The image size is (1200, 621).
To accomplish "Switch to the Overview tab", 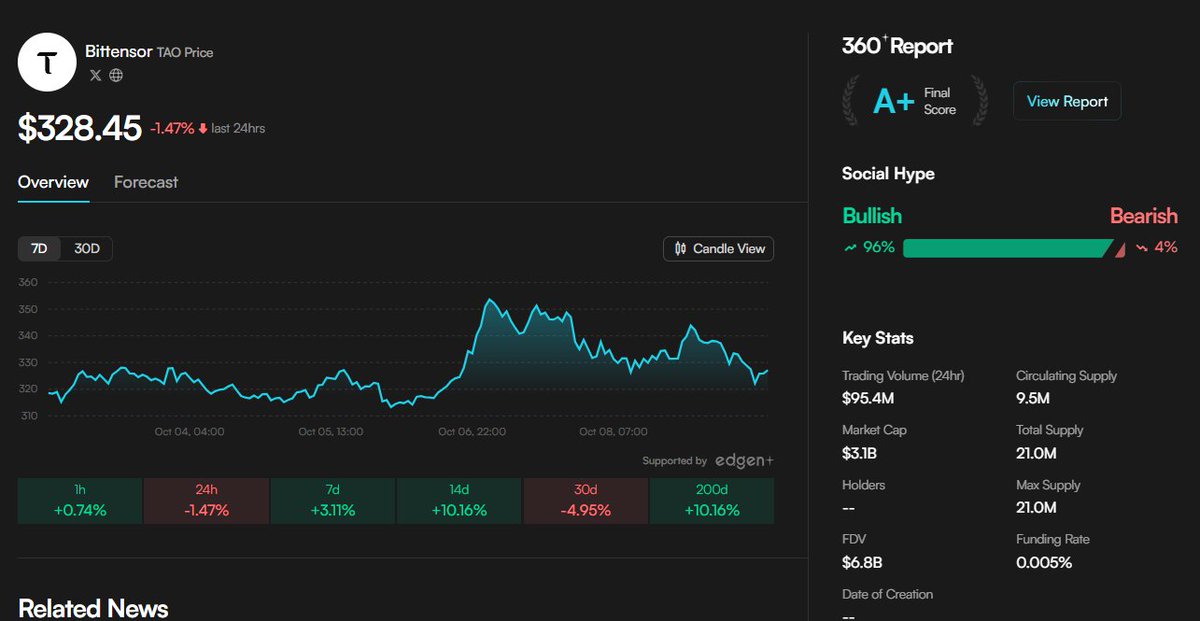I will click(x=53, y=182).
